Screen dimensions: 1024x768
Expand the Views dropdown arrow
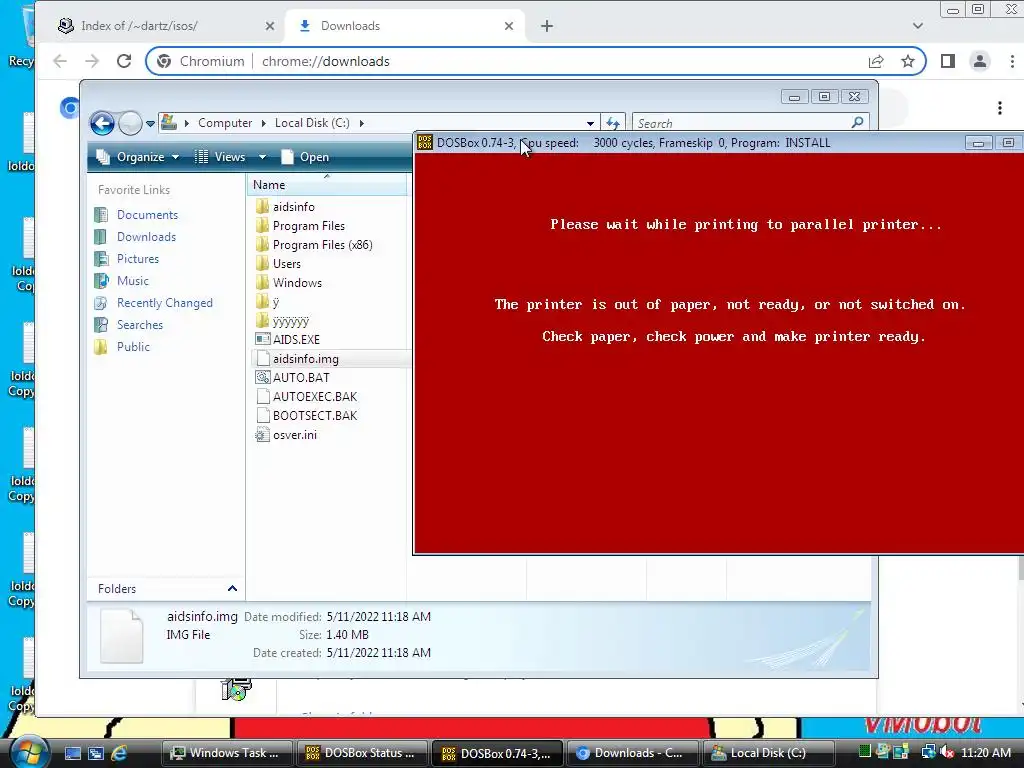pyautogui.click(x=262, y=157)
